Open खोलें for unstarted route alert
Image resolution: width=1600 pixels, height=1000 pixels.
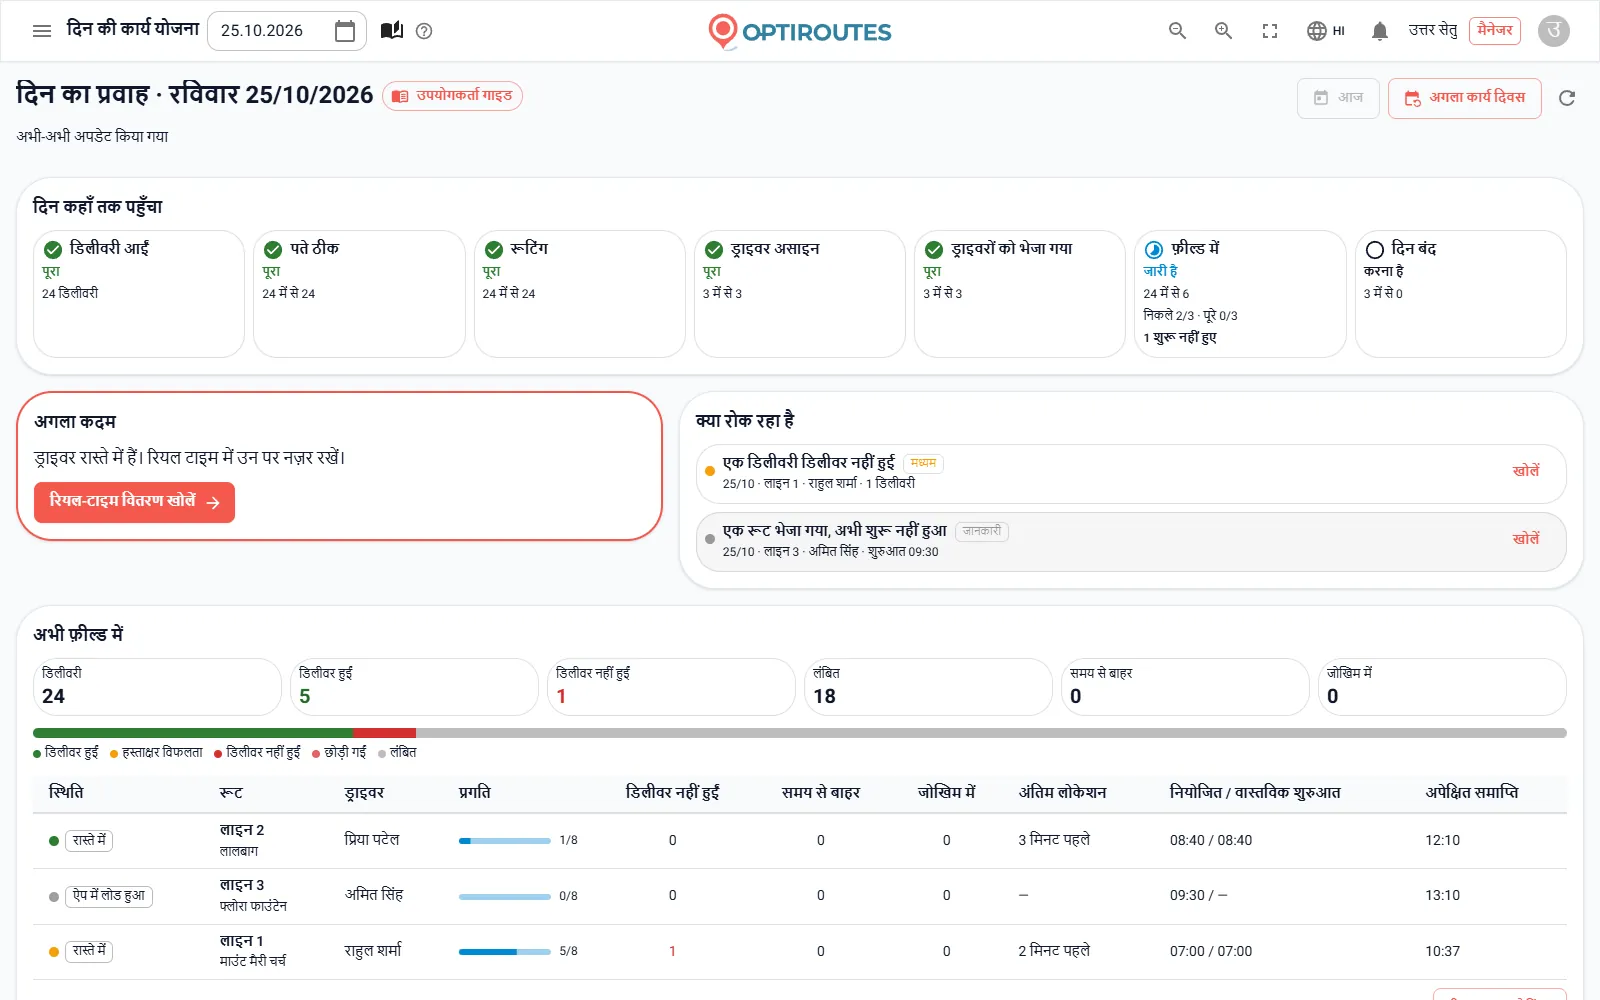(x=1526, y=539)
